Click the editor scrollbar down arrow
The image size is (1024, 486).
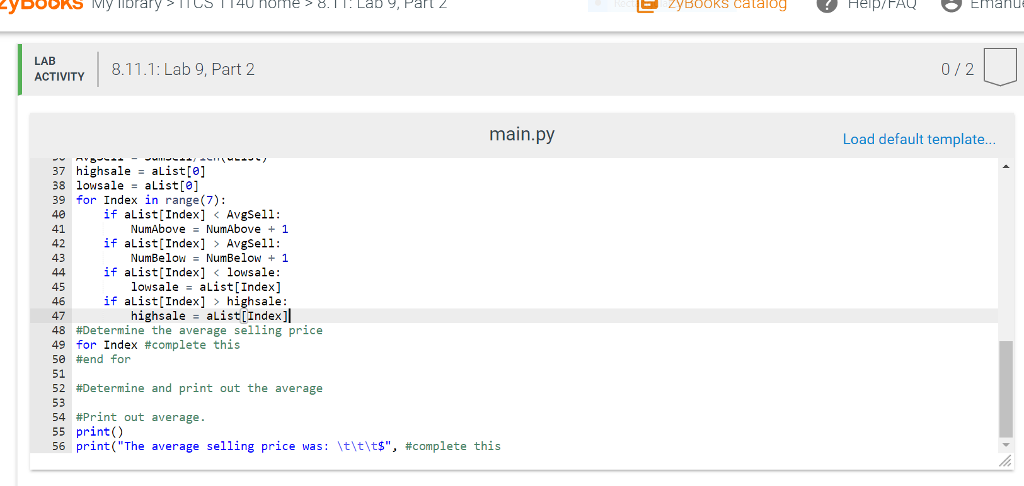1005,446
